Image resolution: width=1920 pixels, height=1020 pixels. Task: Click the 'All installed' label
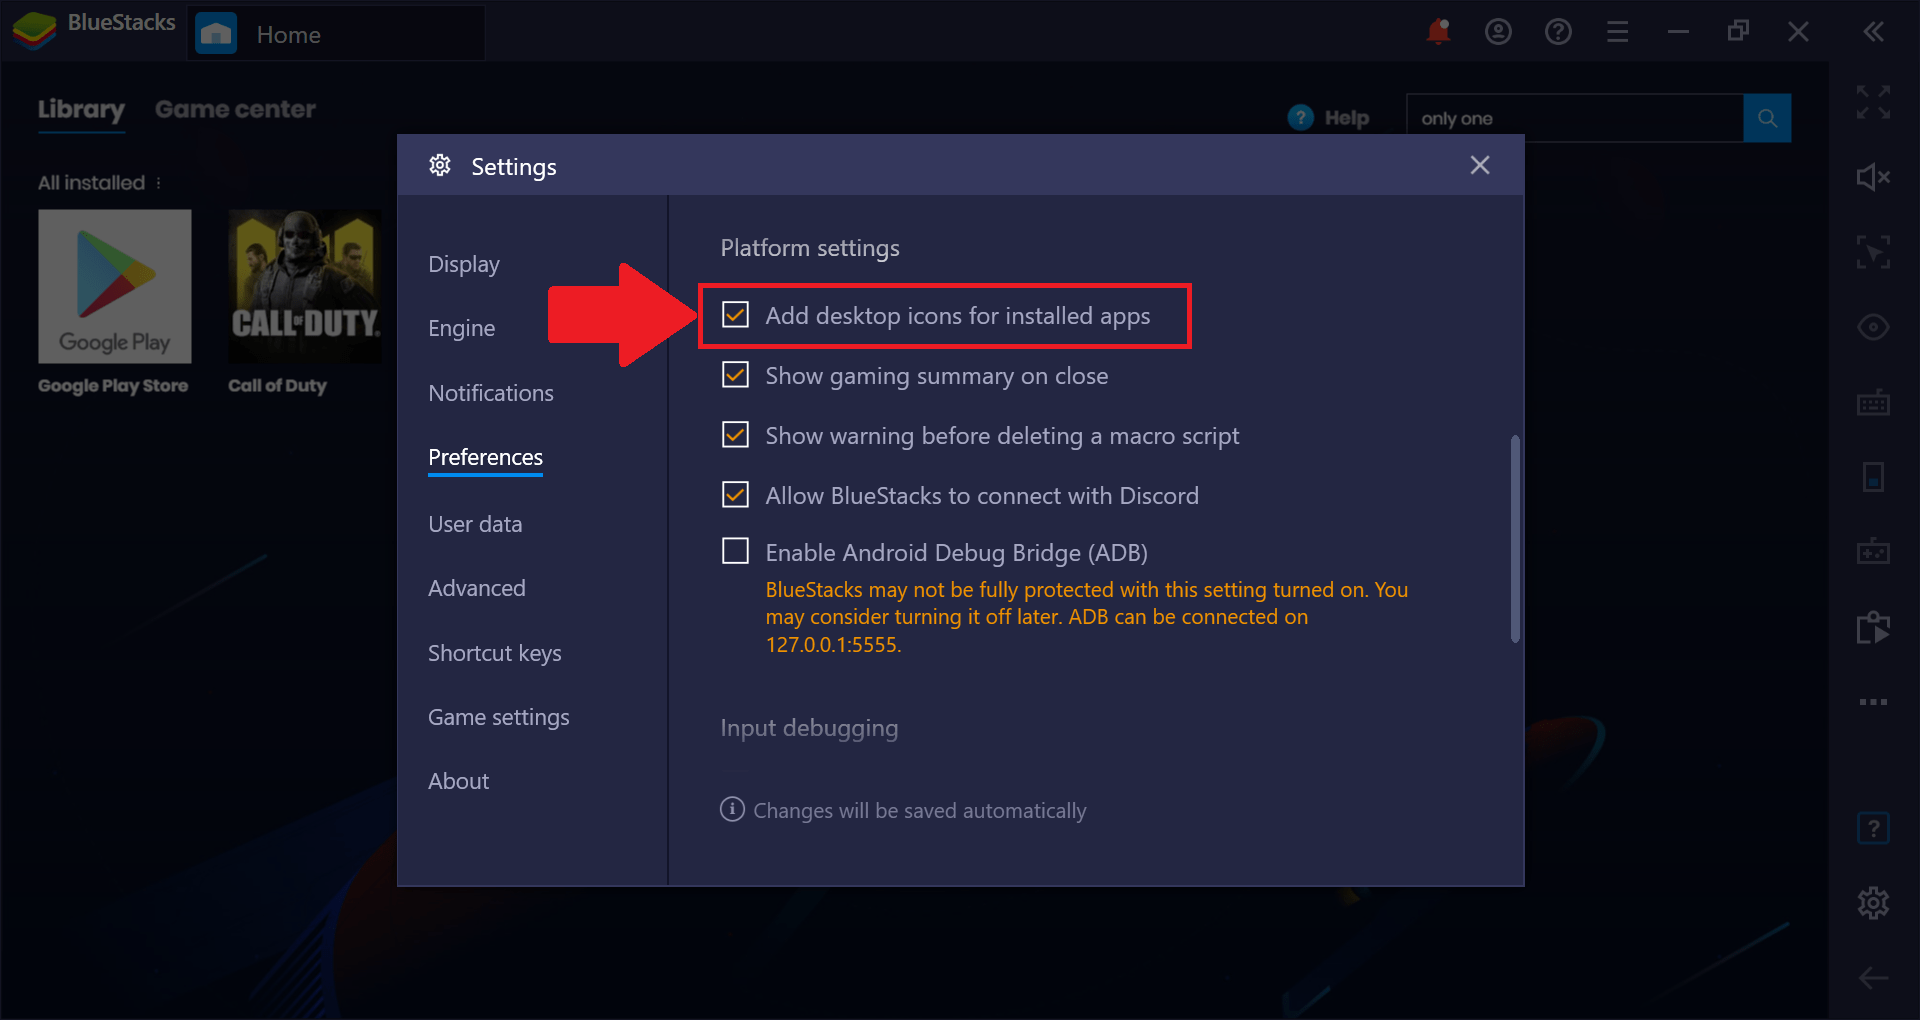(x=91, y=183)
